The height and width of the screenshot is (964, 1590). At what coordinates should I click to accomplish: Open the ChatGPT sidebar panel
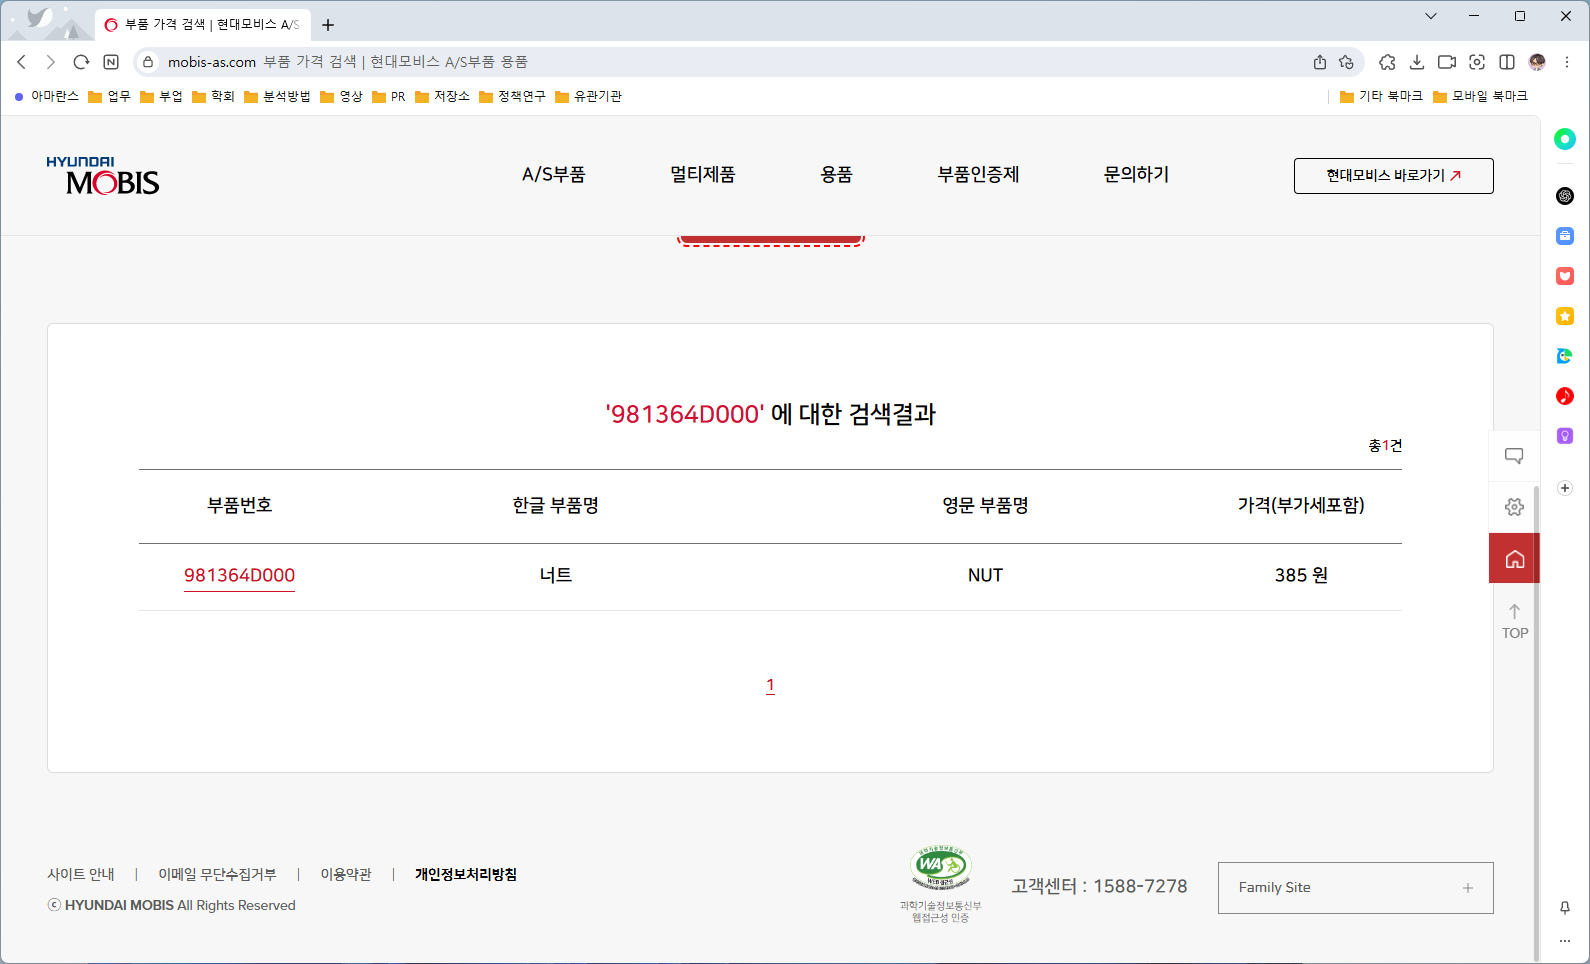pos(1565,196)
